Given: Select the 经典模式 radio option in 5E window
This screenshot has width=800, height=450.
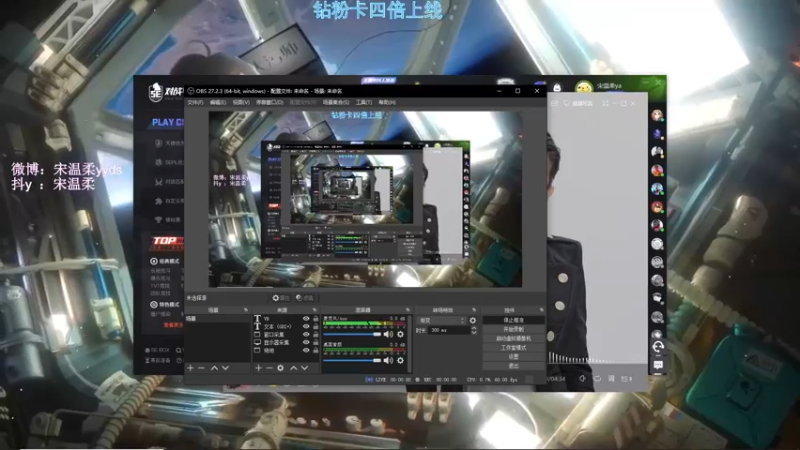Looking at the screenshot, I should click(x=154, y=261).
